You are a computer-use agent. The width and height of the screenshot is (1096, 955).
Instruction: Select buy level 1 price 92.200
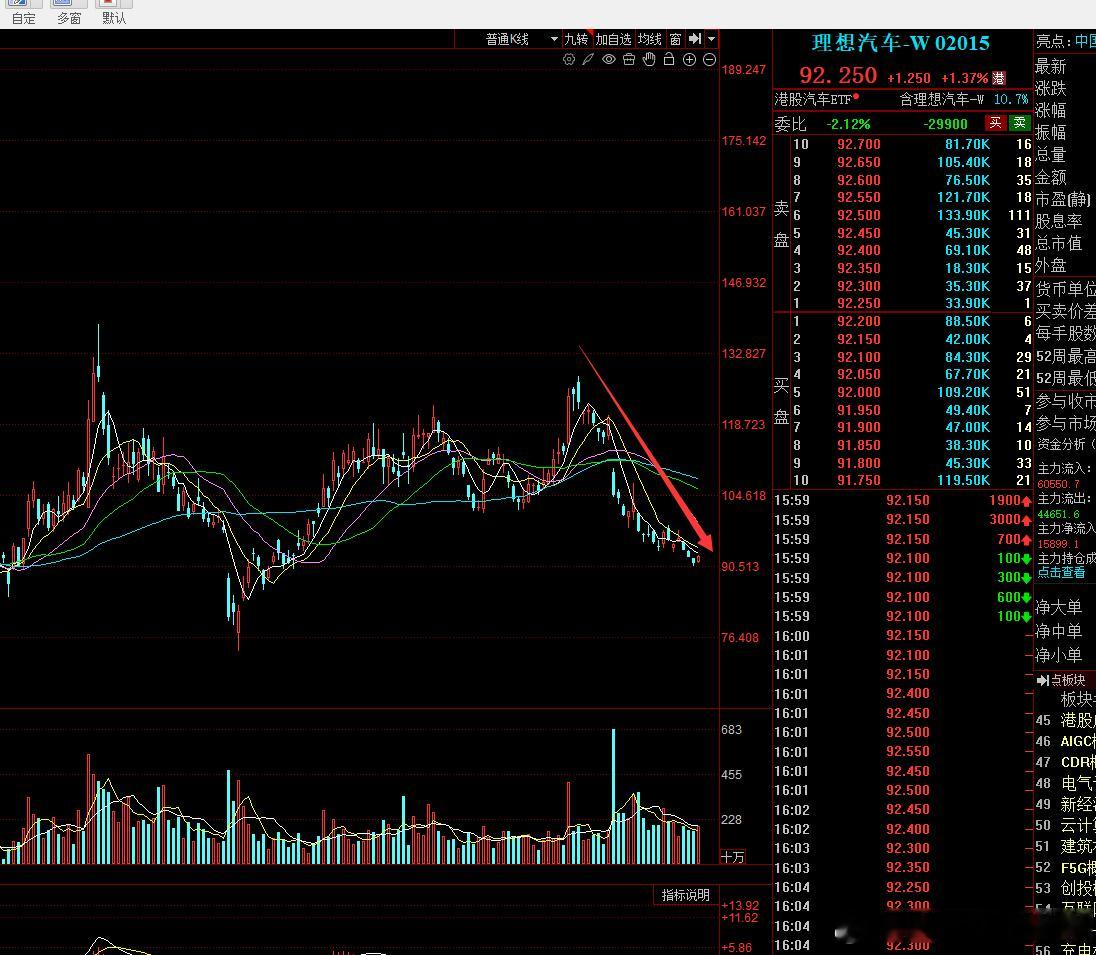coord(858,322)
